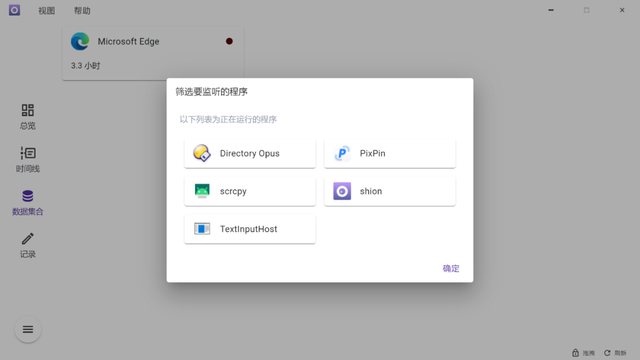The height and width of the screenshot is (360, 640).
Task: Click the shion logo in the title bar
Action: coord(14,10)
